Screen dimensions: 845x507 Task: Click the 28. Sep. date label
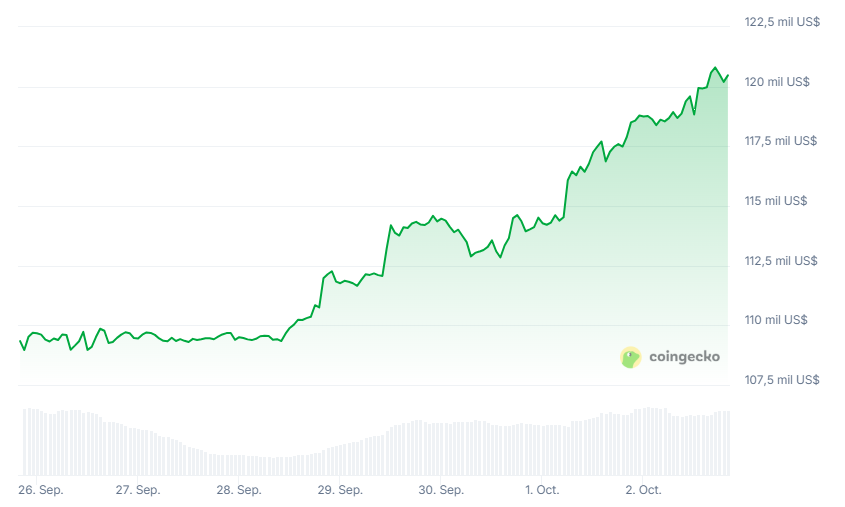(x=239, y=490)
